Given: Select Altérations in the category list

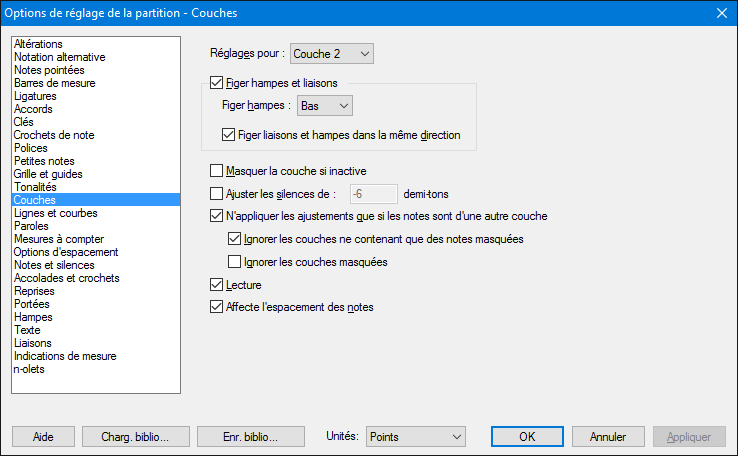Looking at the screenshot, I should click(x=39, y=44).
